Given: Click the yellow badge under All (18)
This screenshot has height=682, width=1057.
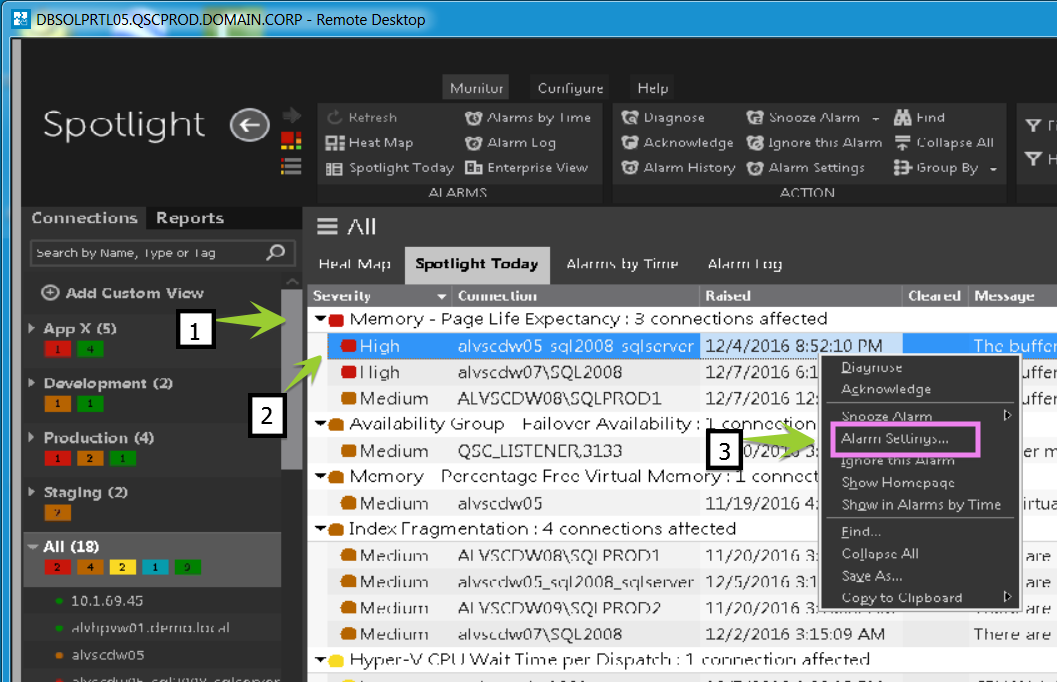Looking at the screenshot, I should 122,567.
